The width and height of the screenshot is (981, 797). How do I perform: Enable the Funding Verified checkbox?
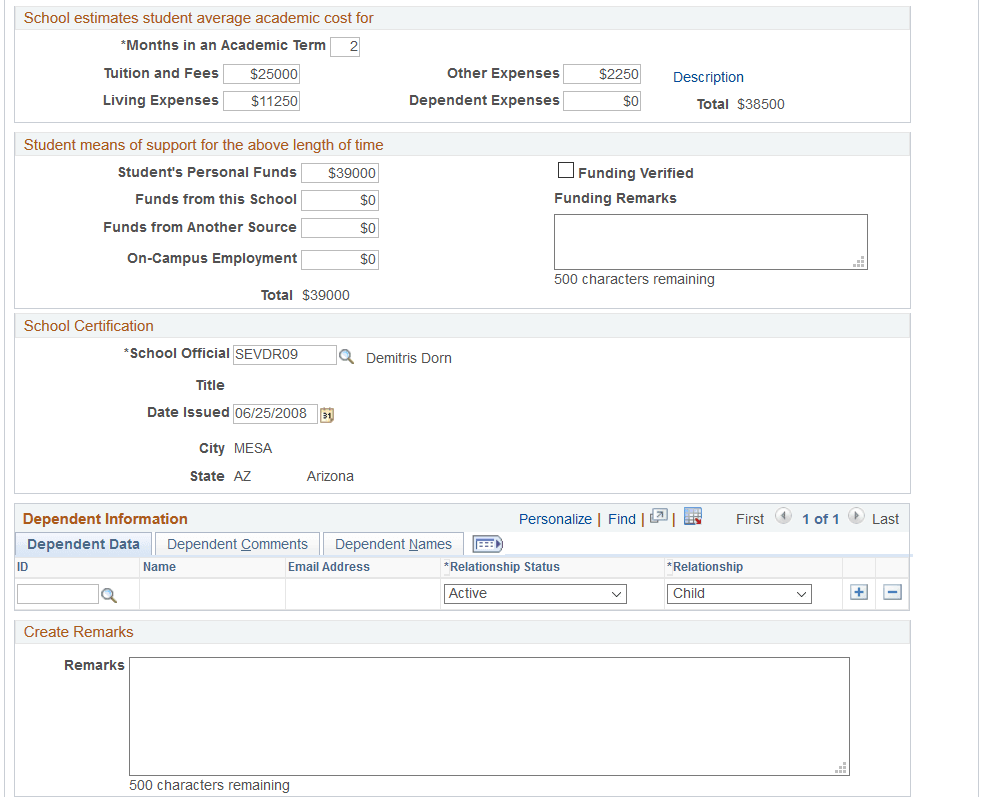pyautogui.click(x=566, y=170)
